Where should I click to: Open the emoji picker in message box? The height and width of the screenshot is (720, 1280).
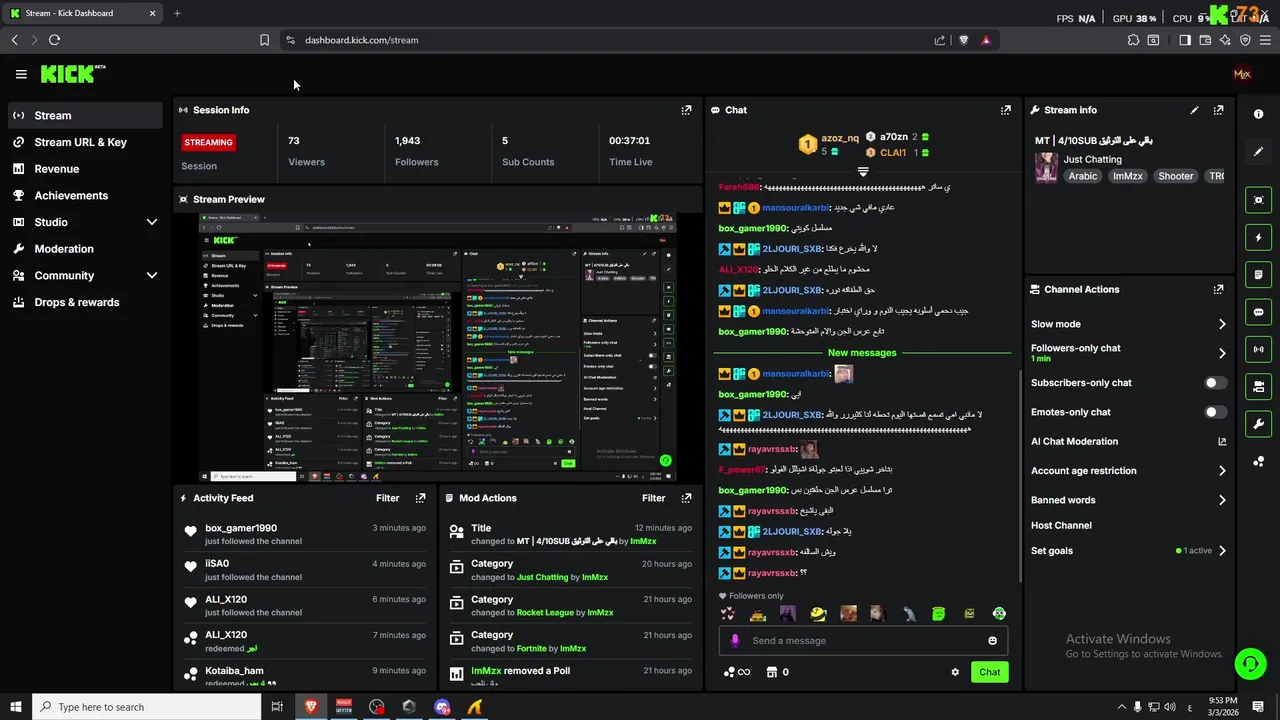[x=992, y=641]
